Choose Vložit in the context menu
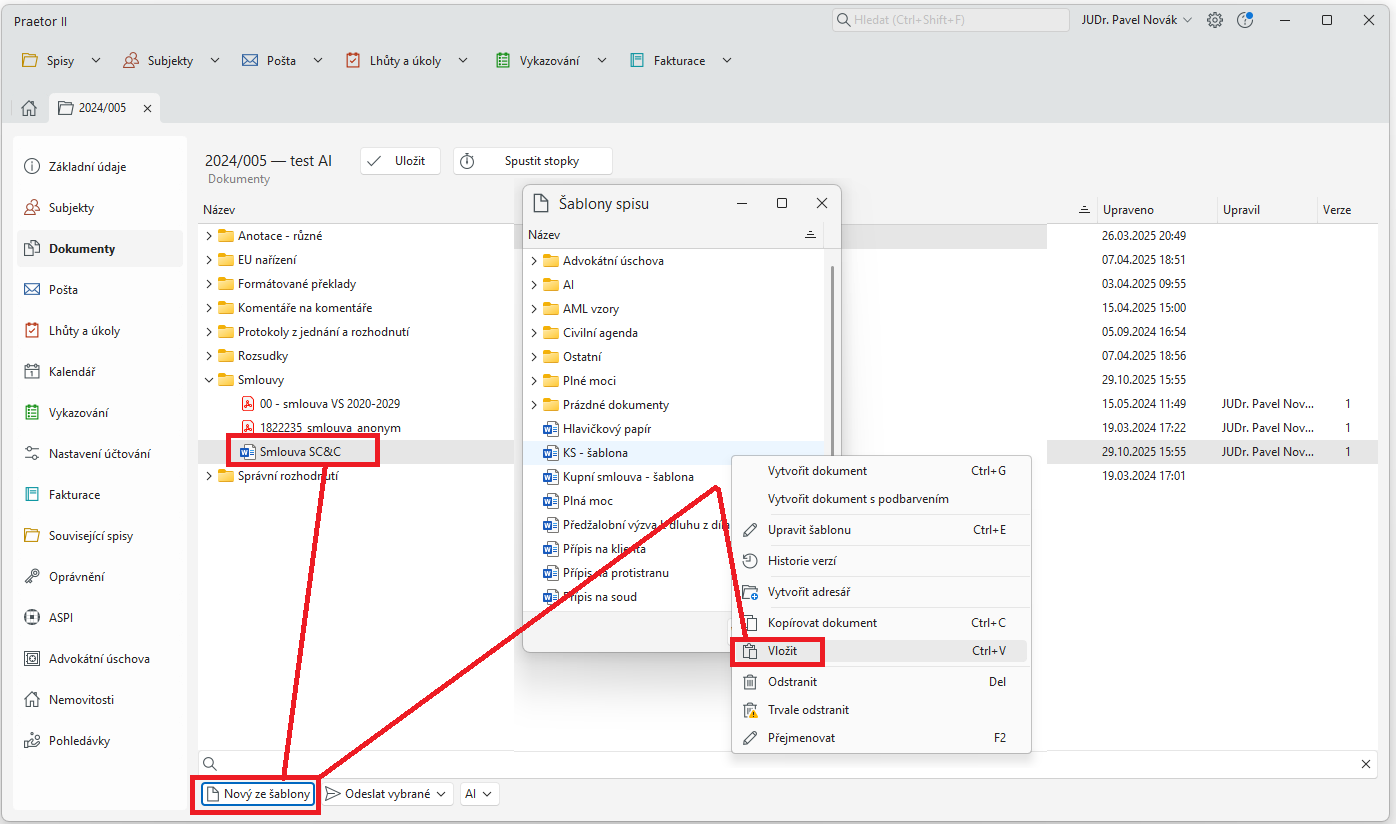The height and width of the screenshot is (824, 1396). 782,651
